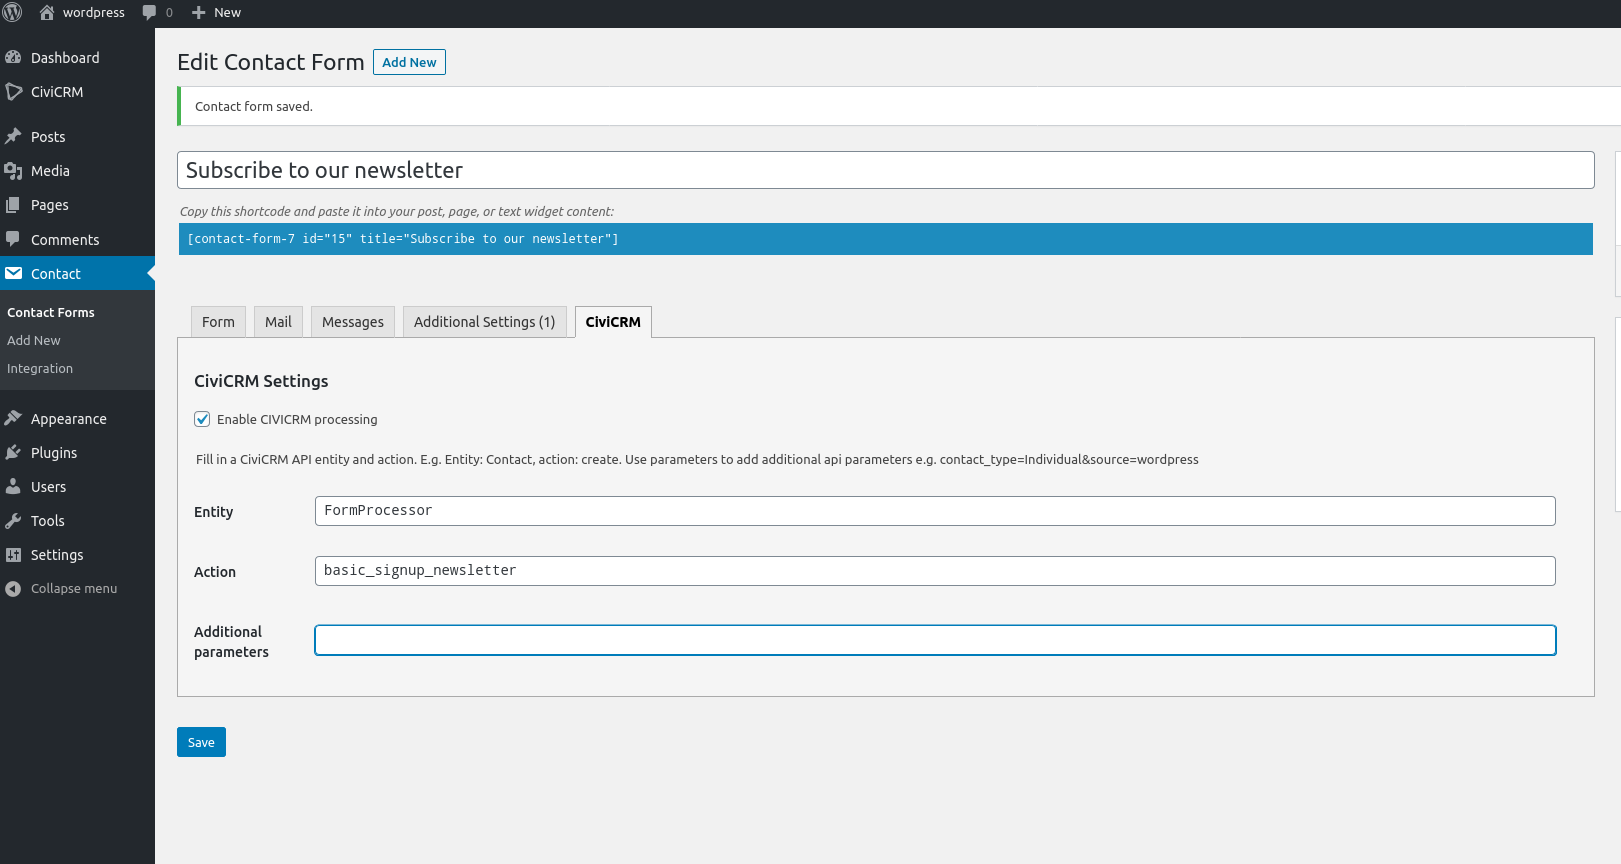Switch to the Form tab
This screenshot has width=1621, height=864.
[x=218, y=322]
